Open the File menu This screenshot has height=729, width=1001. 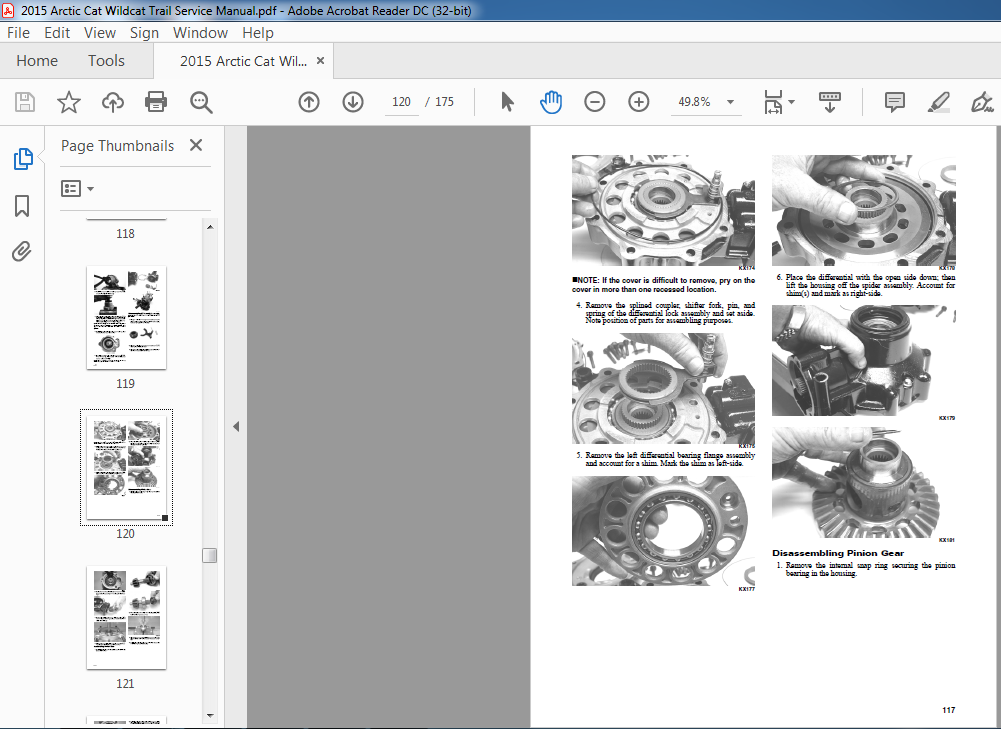pyautogui.click(x=19, y=33)
